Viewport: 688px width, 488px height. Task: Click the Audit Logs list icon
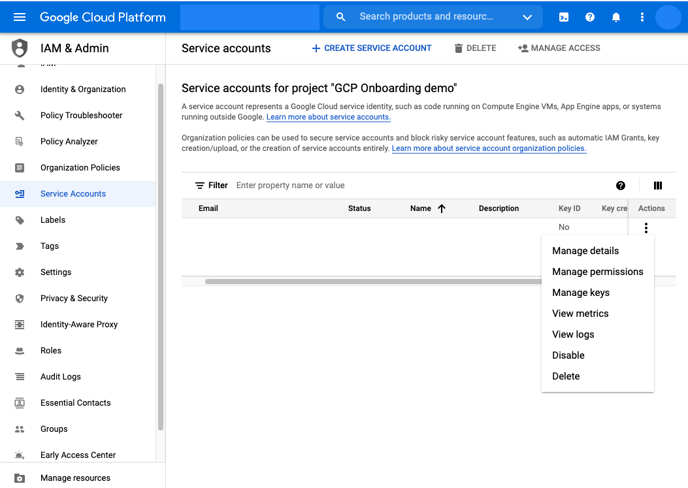19,377
